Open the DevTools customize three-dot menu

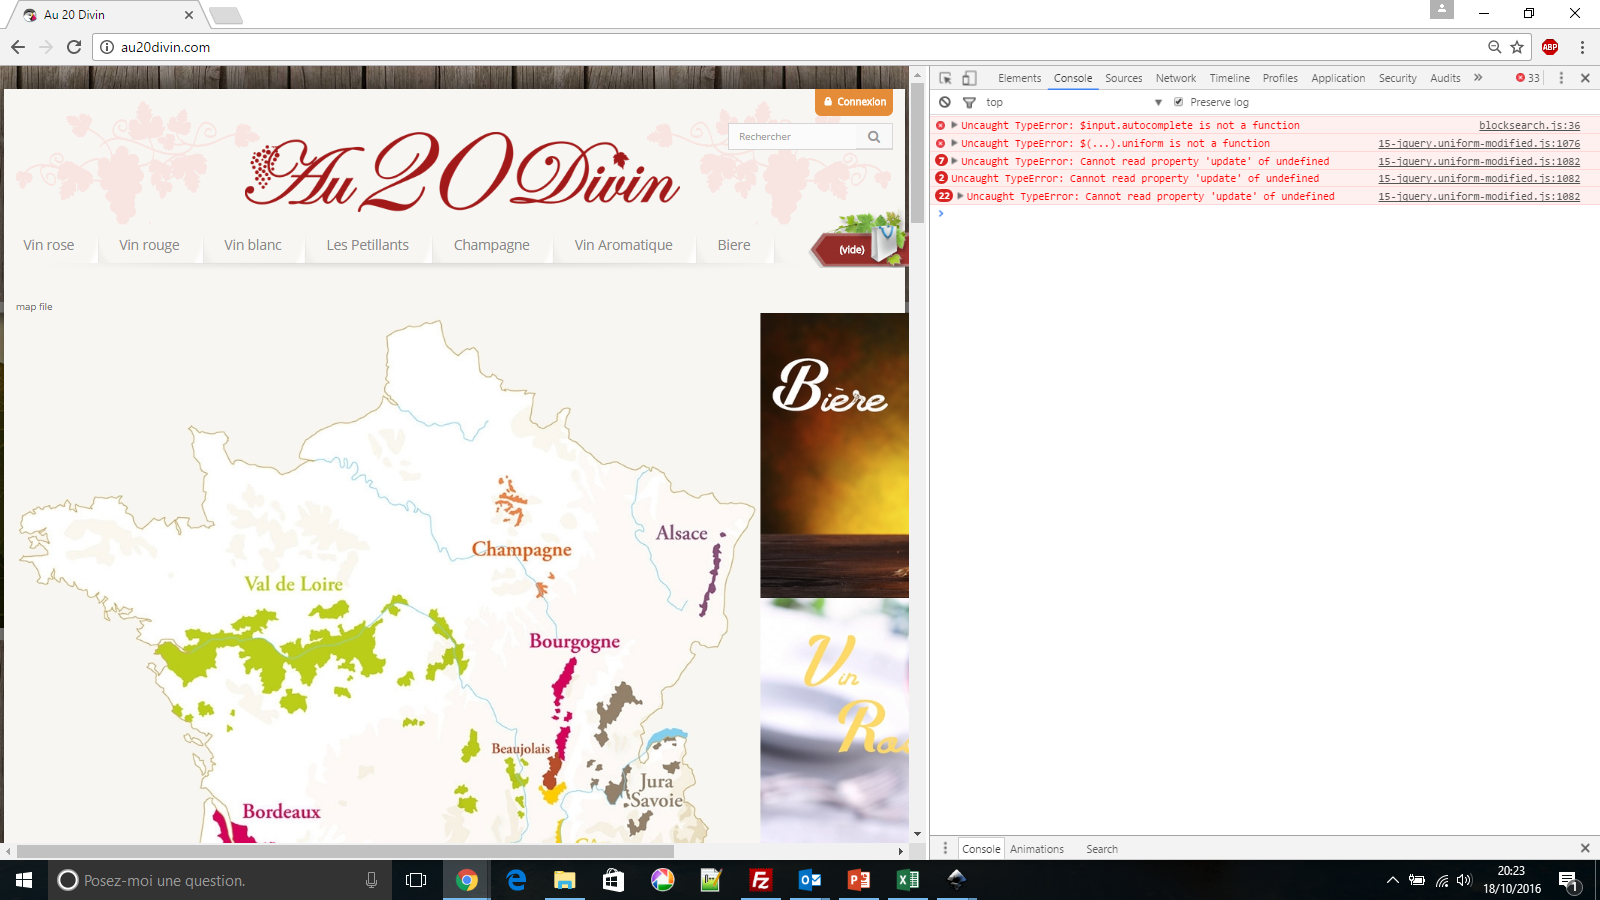click(x=1561, y=78)
